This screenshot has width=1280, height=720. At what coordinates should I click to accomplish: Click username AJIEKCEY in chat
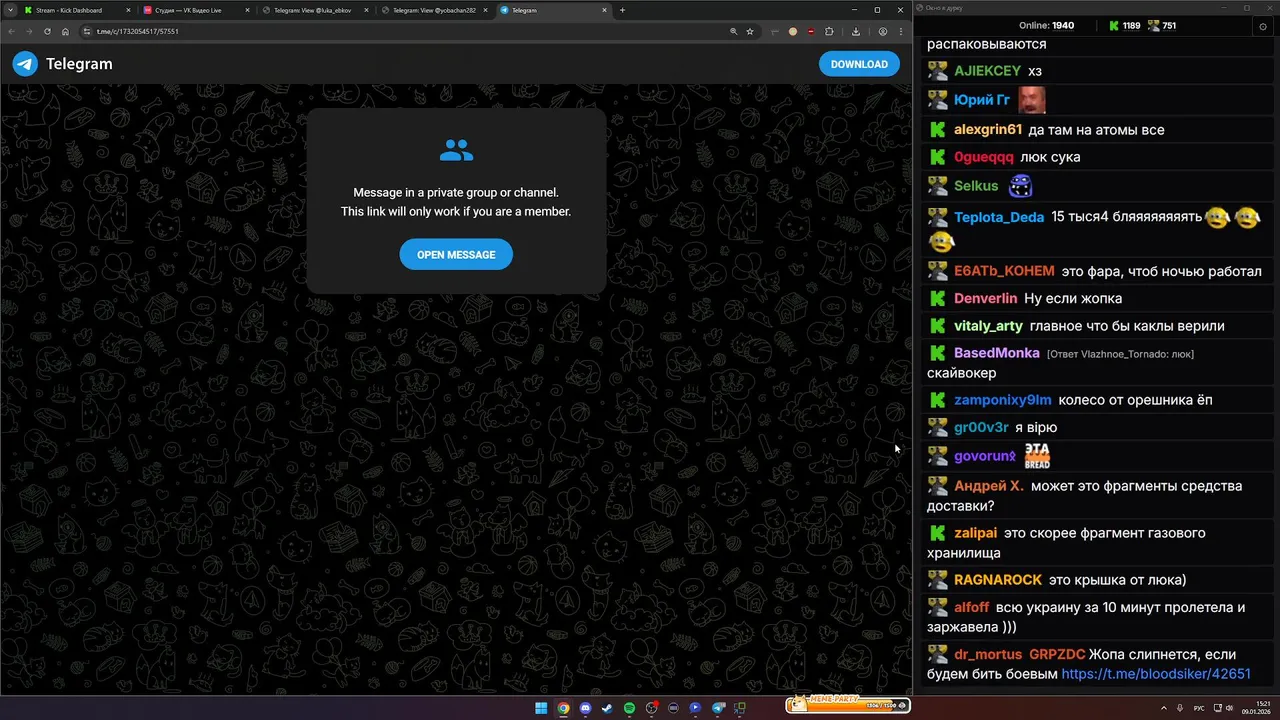point(987,71)
